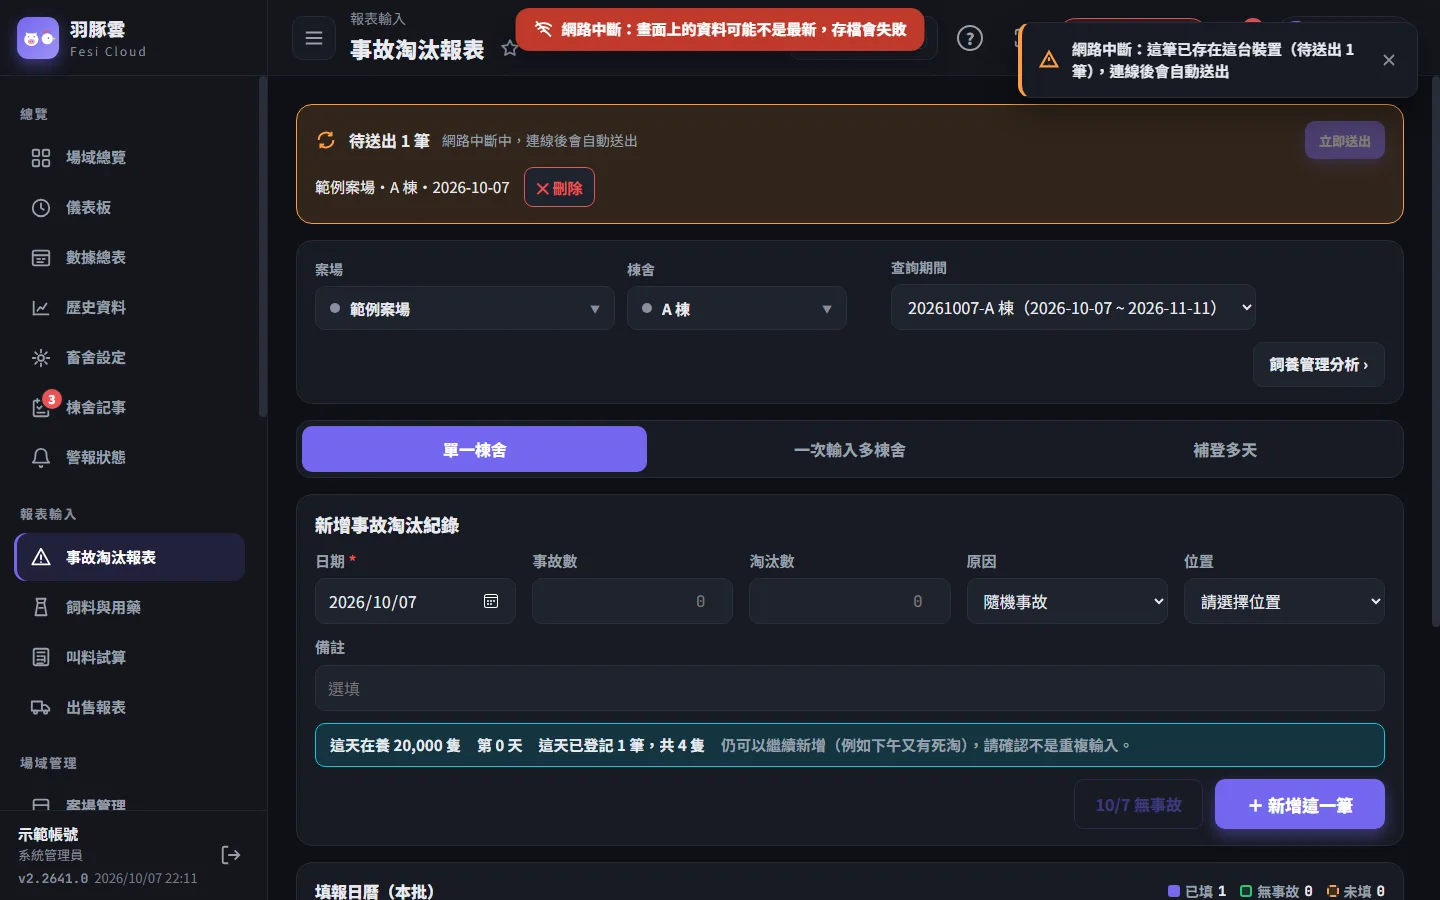The width and height of the screenshot is (1440, 900).
Task: Open 畜舍設定 settings
Action: coord(130,358)
